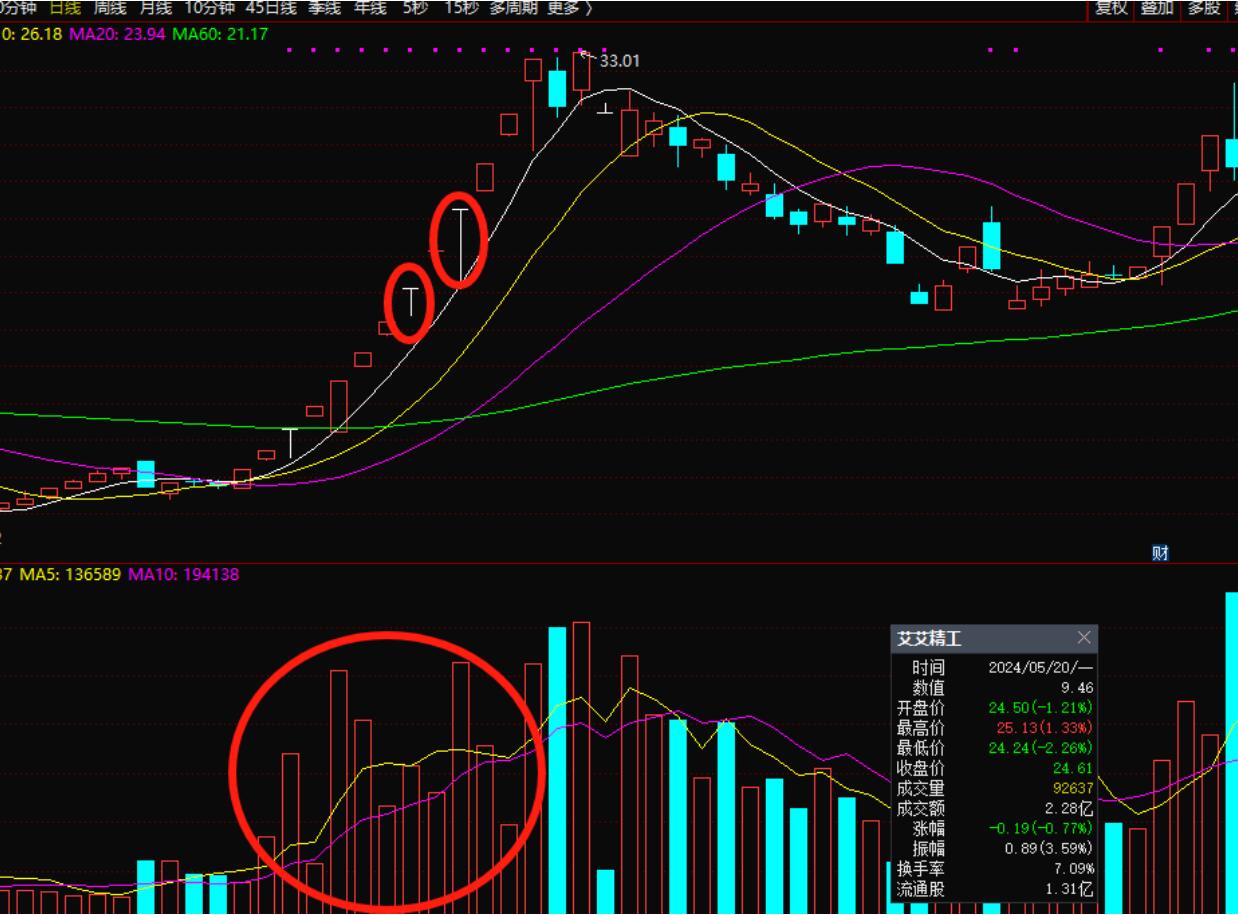Toggle 多股 multi-stock view
The width and height of the screenshot is (1238, 915).
(1203, 8)
